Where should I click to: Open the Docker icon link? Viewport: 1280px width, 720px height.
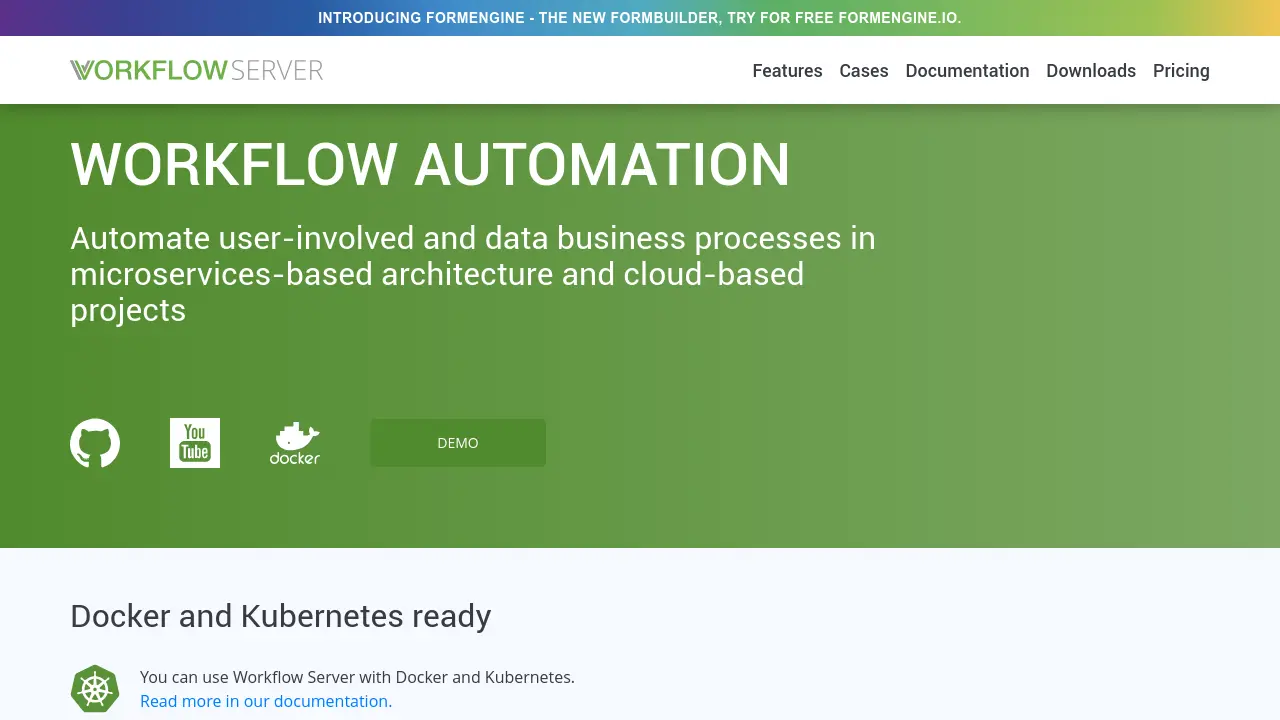295,443
